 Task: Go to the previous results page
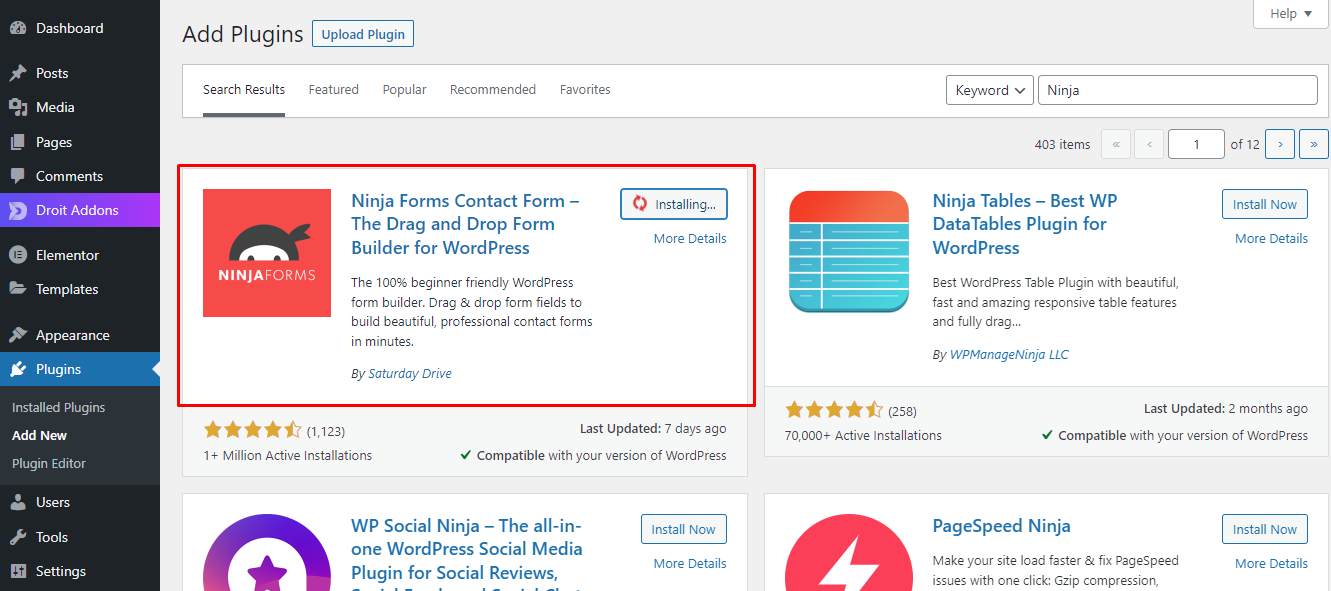pos(1149,144)
